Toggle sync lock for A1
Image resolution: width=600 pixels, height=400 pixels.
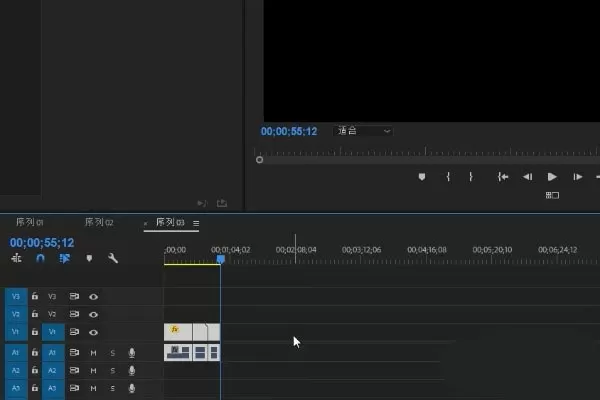[x=74, y=352]
